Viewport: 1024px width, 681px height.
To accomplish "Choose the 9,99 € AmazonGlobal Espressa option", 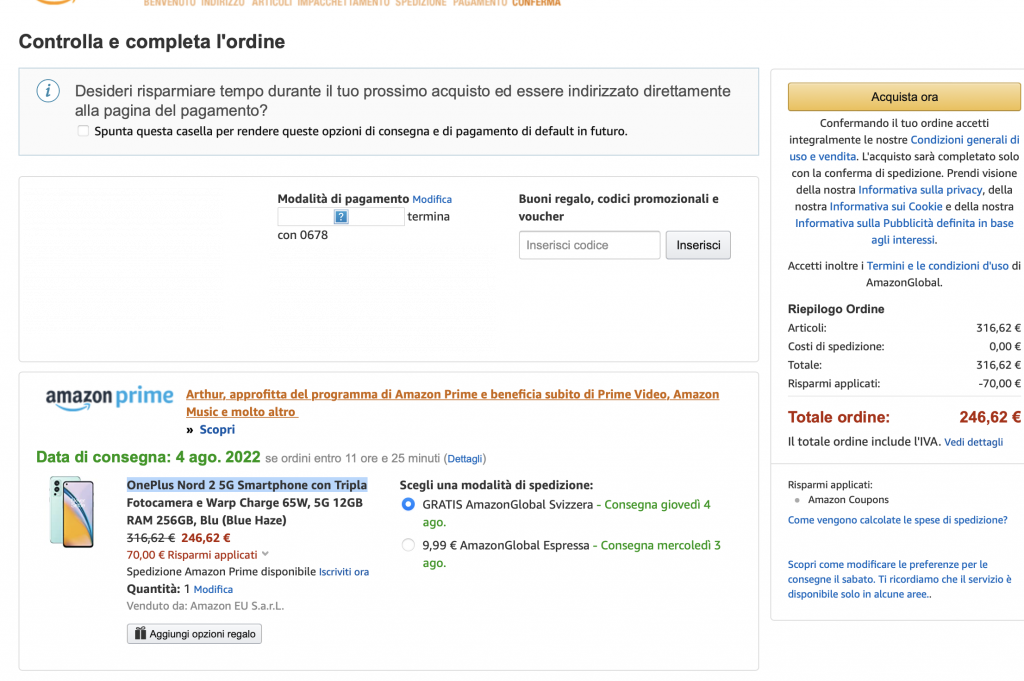I will (x=408, y=546).
